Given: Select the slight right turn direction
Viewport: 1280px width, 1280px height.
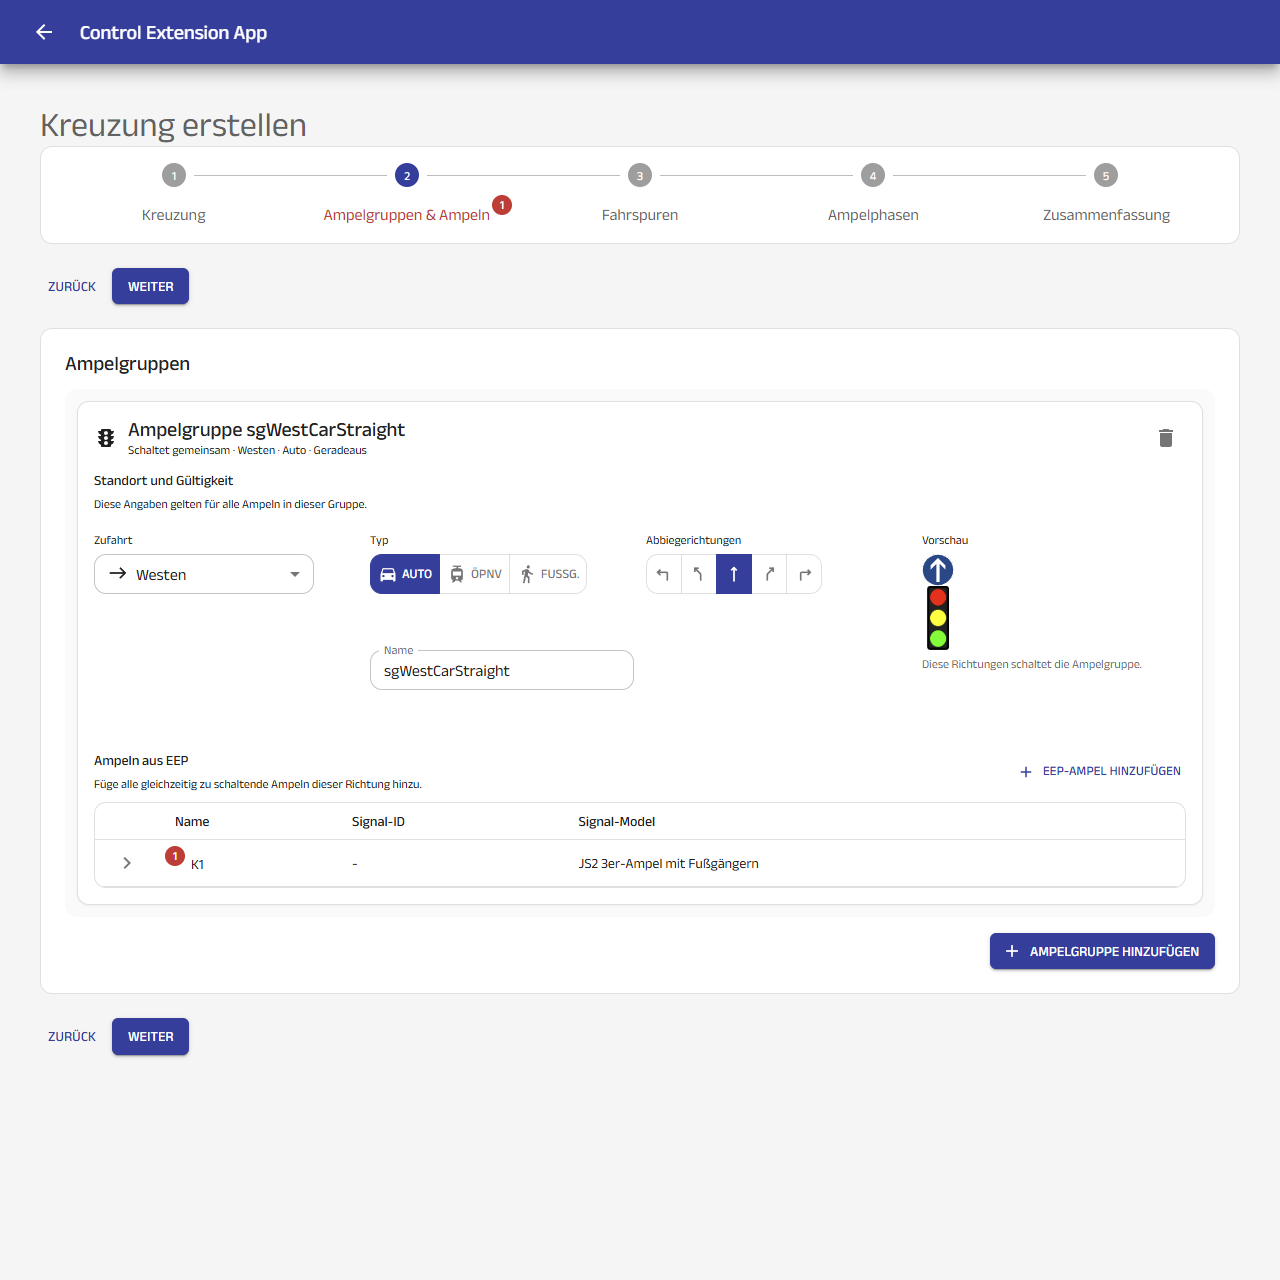Looking at the screenshot, I should [769, 574].
